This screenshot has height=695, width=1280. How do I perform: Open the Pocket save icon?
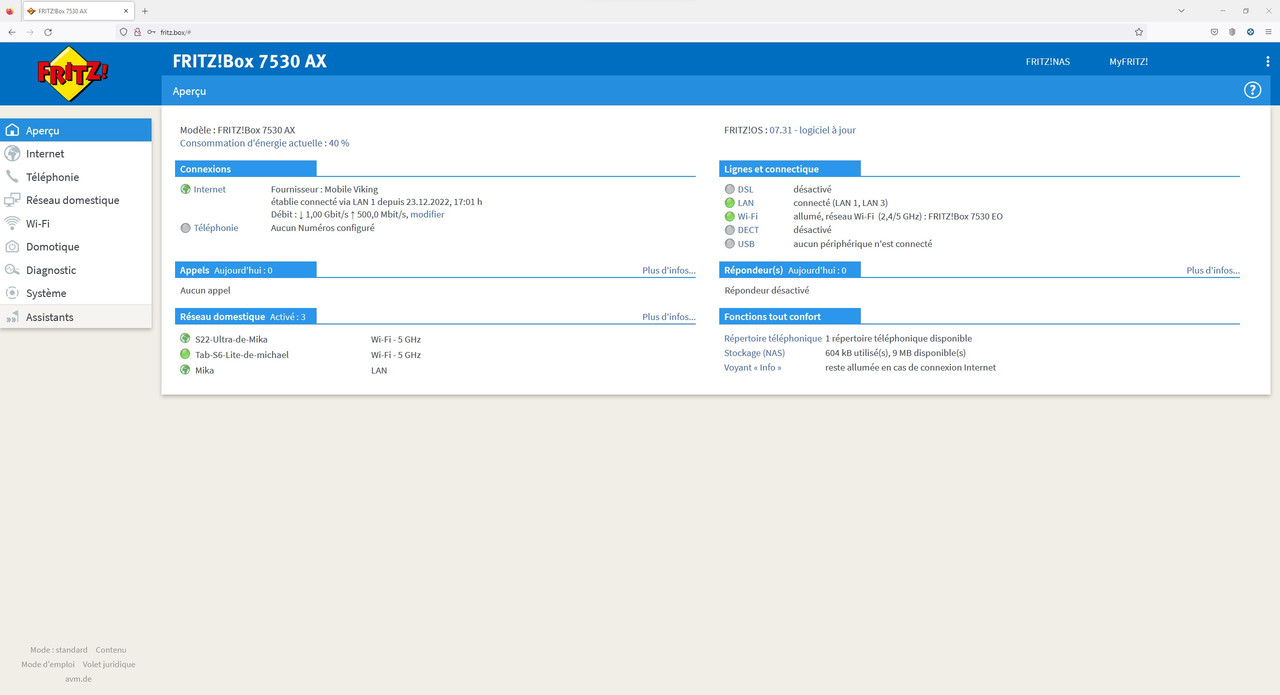[1214, 32]
